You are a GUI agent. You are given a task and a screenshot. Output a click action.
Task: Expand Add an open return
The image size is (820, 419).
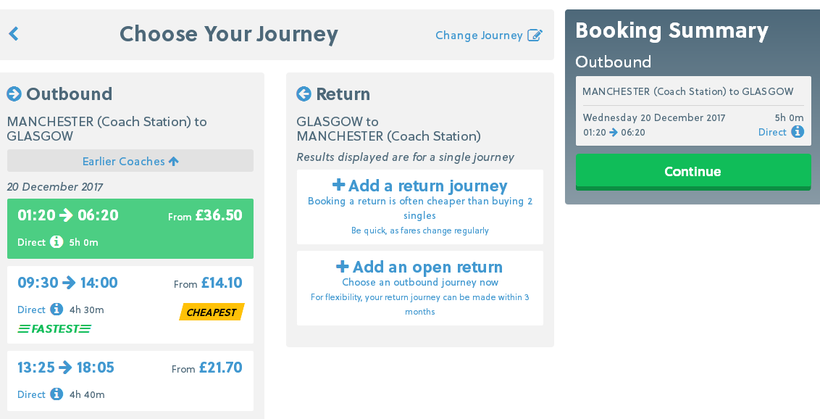point(420,288)
